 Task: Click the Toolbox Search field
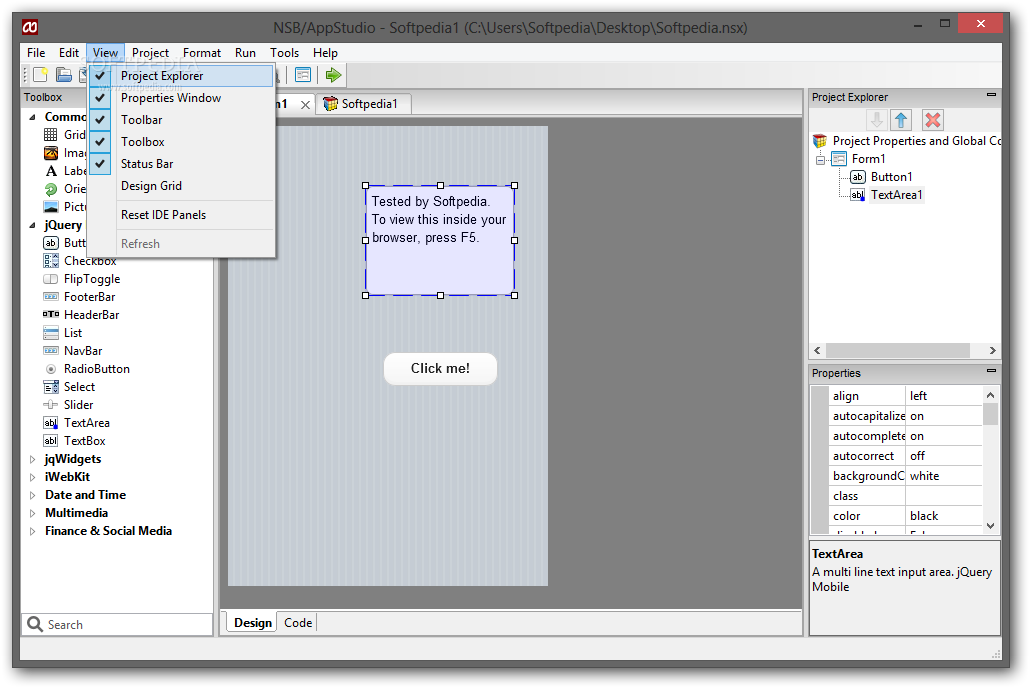coord(117,625)
